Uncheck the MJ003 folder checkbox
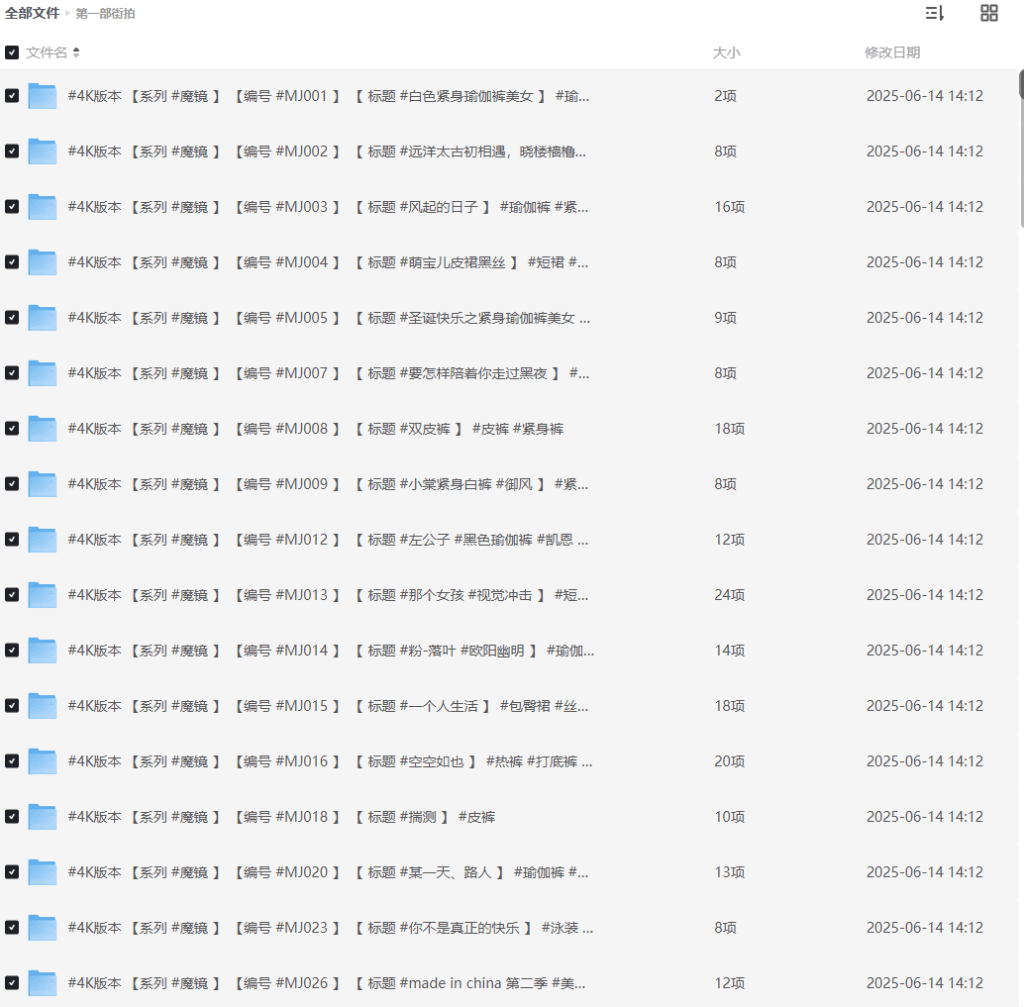 click(x=12, y=207)
